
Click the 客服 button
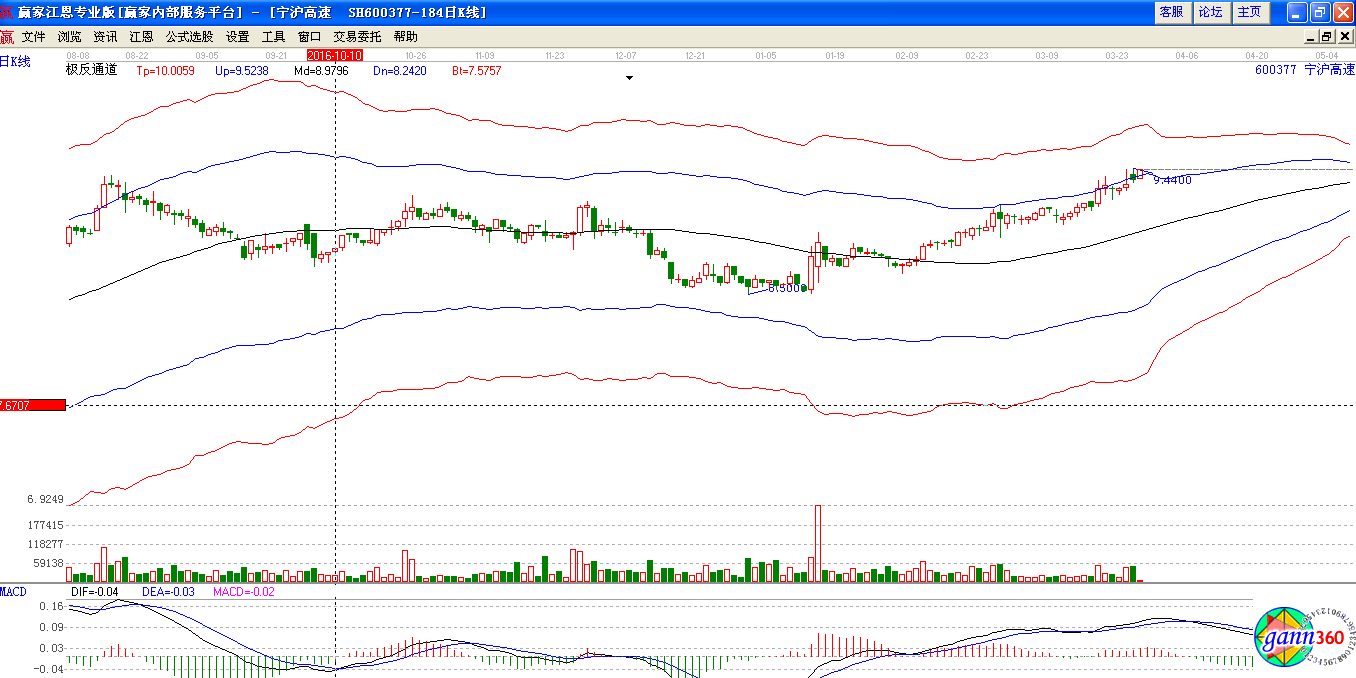(1171, 12)
